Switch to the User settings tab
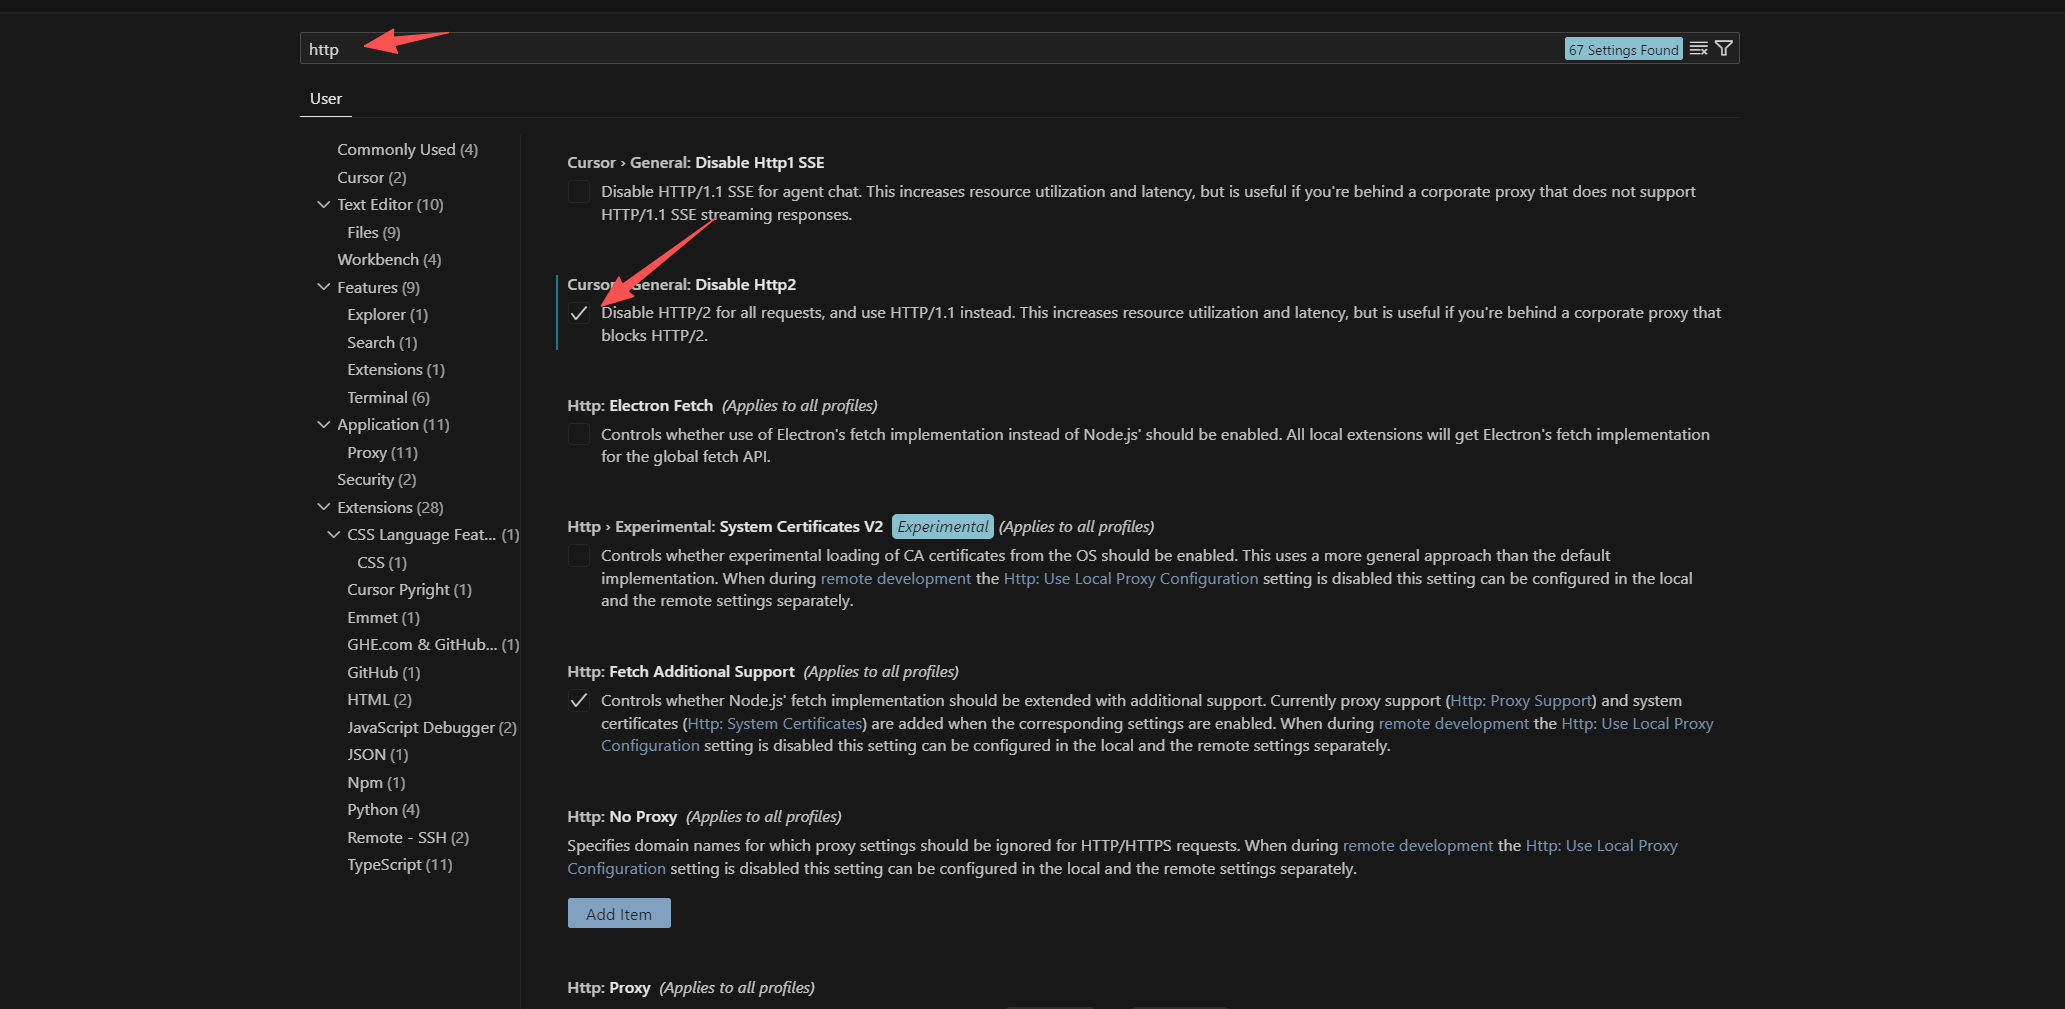Viewport: 2065px width, 1009px height. click(x=326, y=99)
